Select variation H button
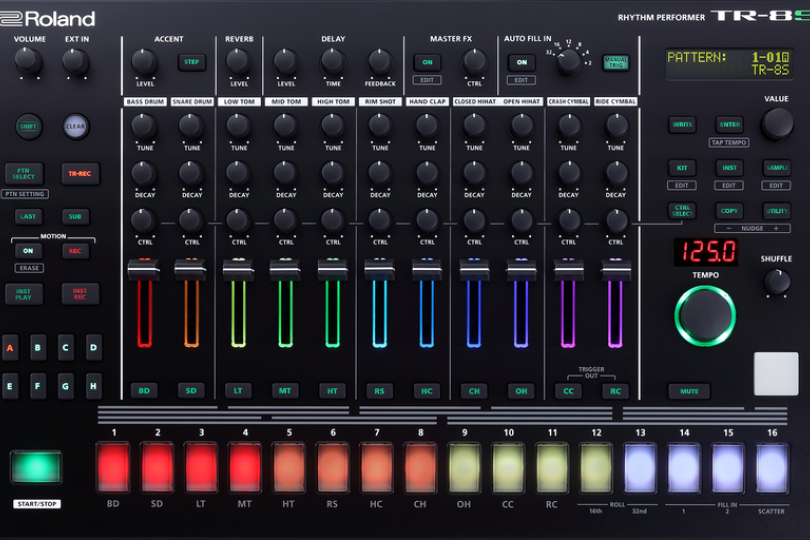Image resolution: width=810 pixels, height=540 pixels. 93,385
